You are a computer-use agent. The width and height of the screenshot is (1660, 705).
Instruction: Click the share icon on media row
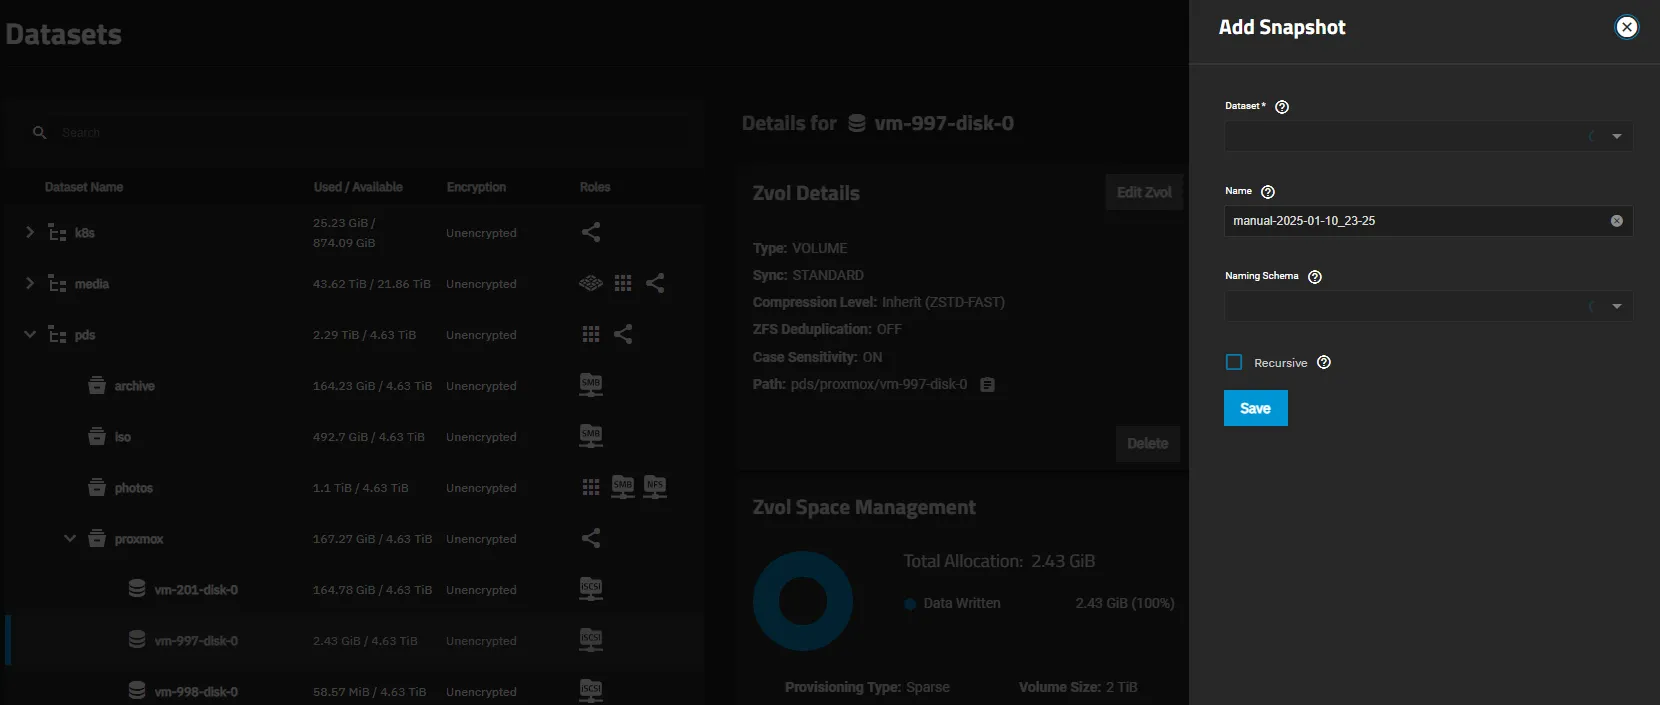655,283
